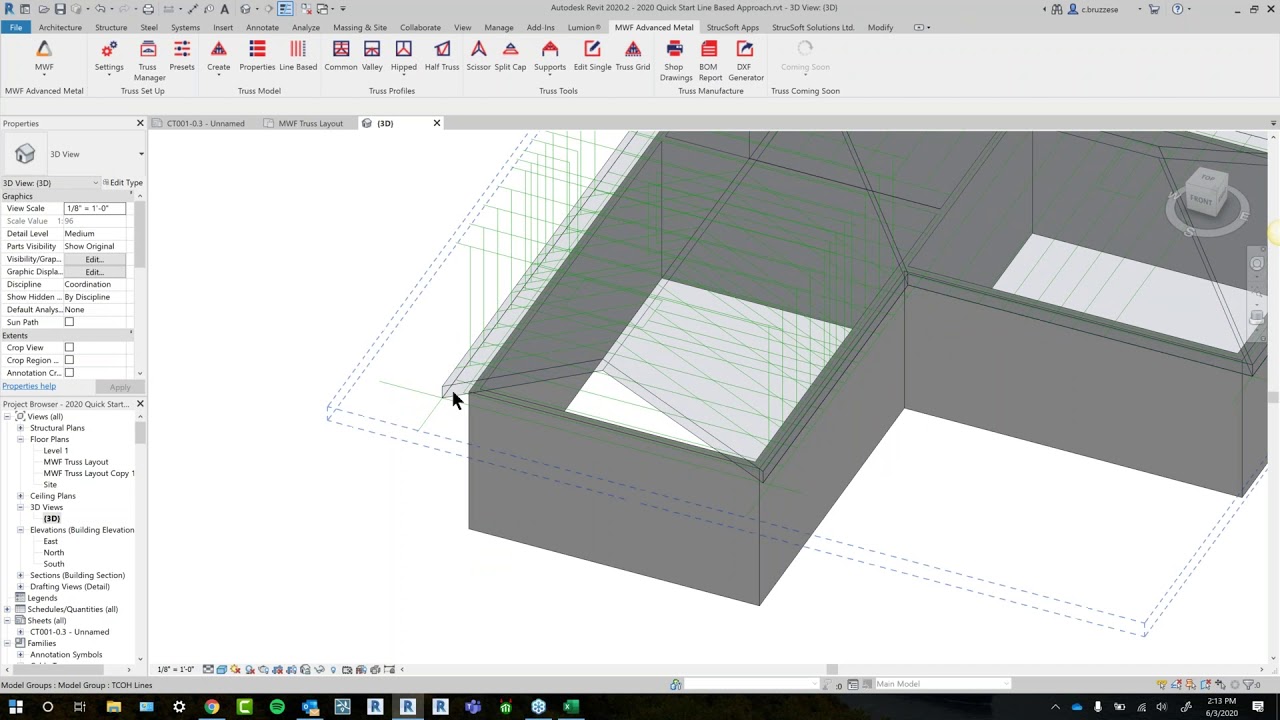The image size is (1280, 720).
Task: Open the Truss Manager
Action: [x=149, y=60]
